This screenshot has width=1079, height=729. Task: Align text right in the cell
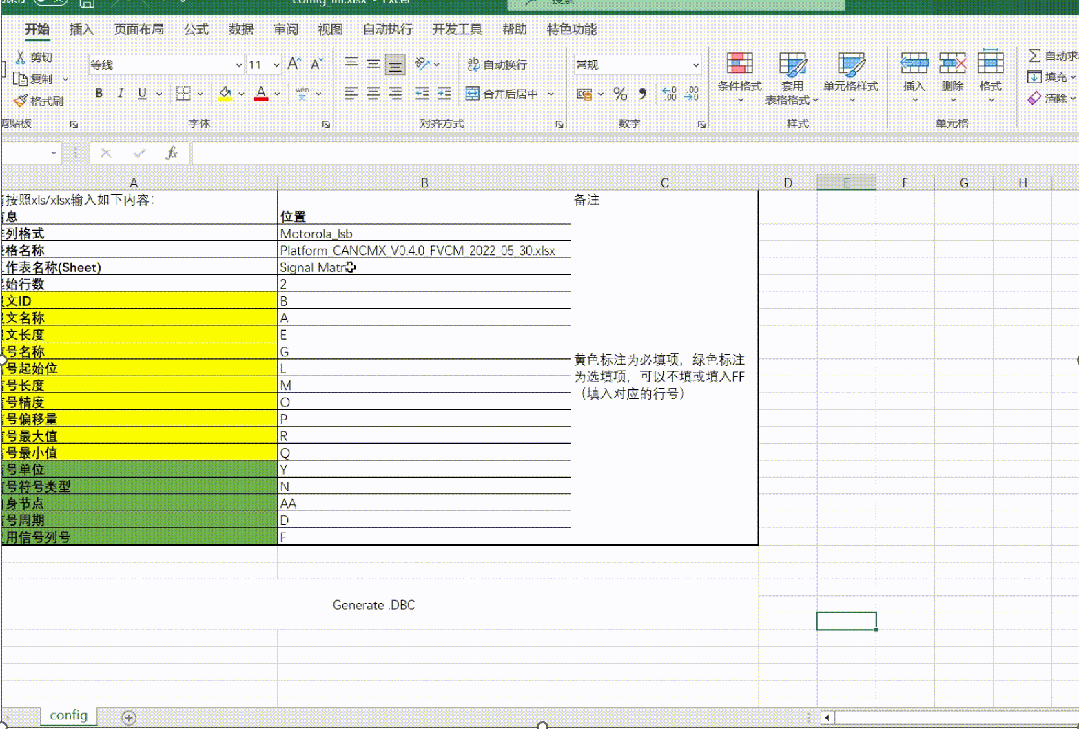[395, 93]
